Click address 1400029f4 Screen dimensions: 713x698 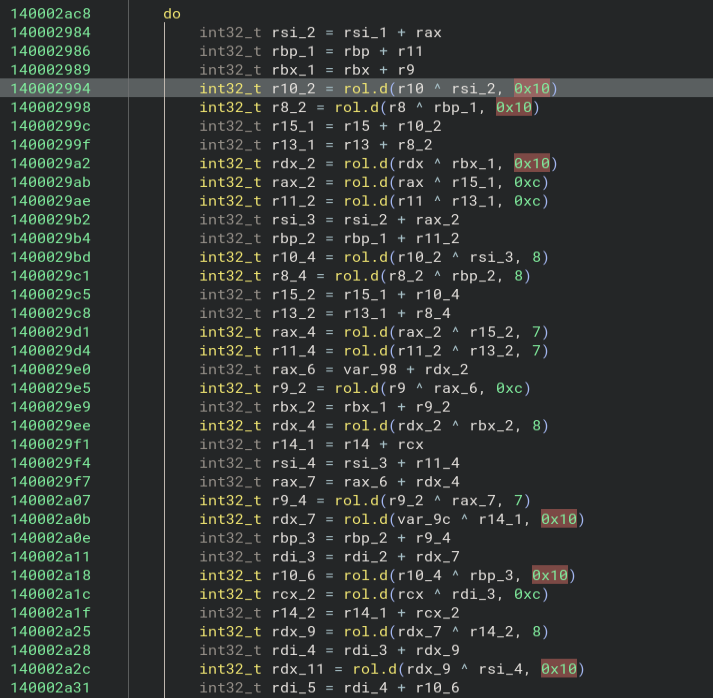click(x=50, y=463)
